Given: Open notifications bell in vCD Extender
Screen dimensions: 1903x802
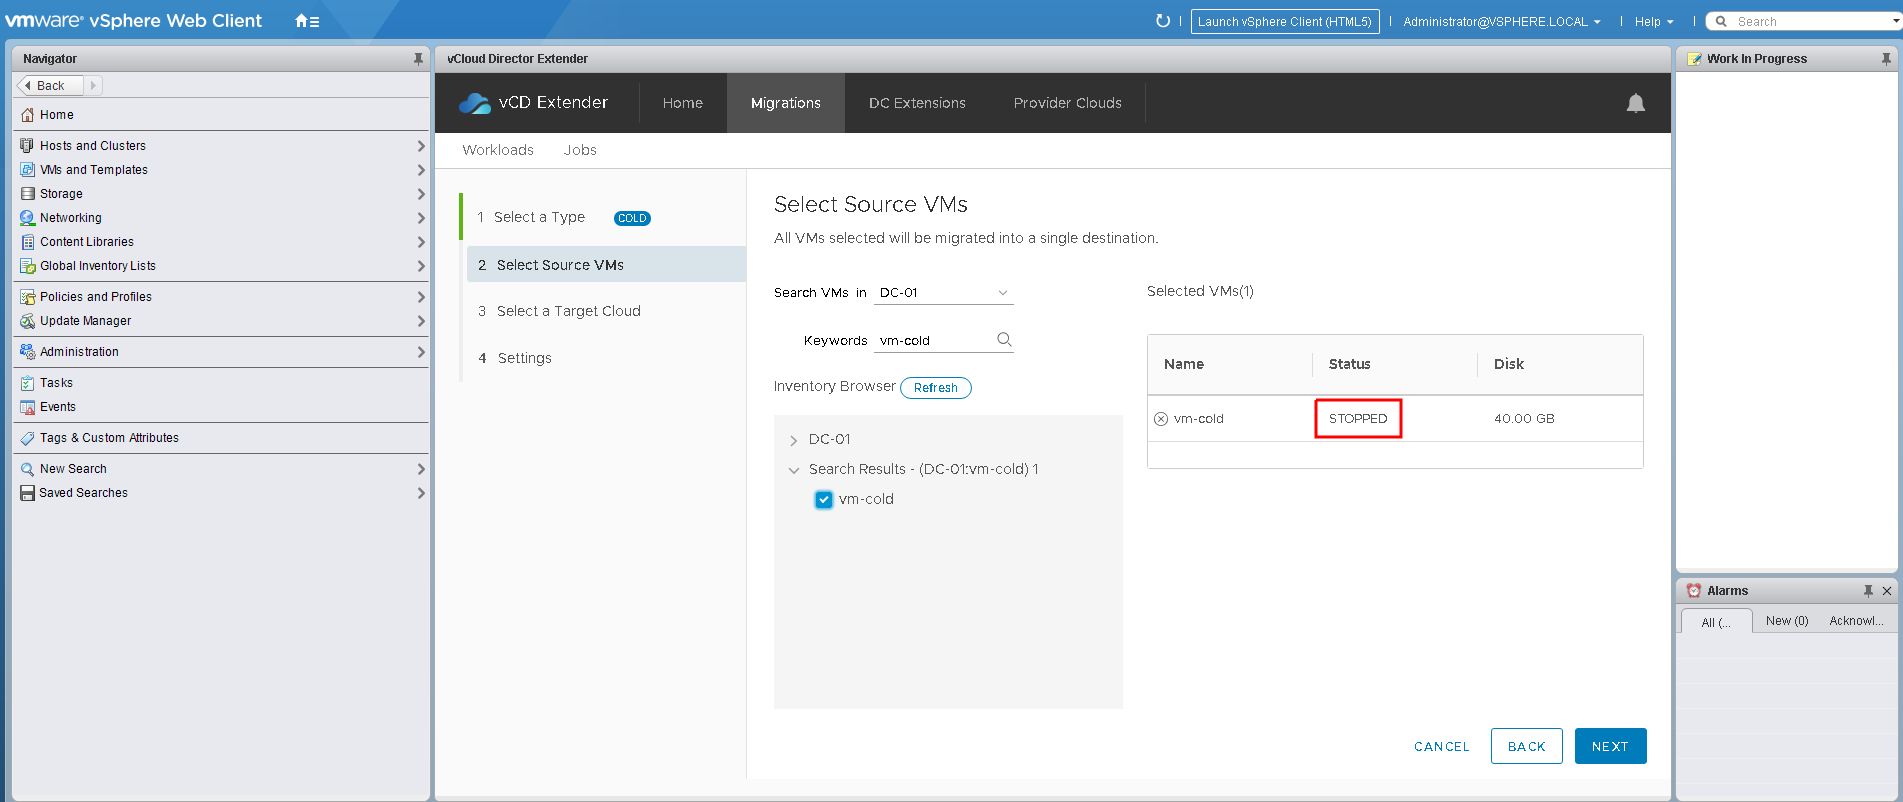Looking at the screenshot, I should point(1636,103).
